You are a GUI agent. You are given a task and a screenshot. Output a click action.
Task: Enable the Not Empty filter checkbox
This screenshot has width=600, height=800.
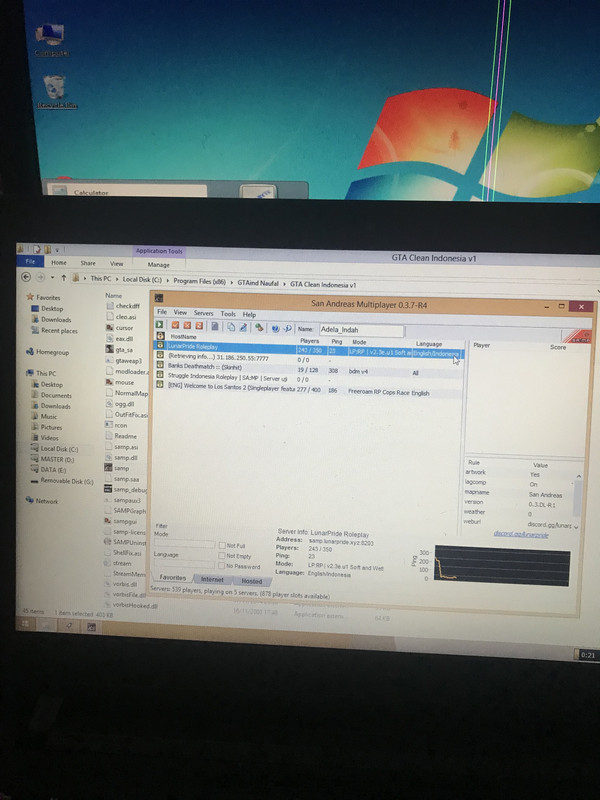pos(222,556)
